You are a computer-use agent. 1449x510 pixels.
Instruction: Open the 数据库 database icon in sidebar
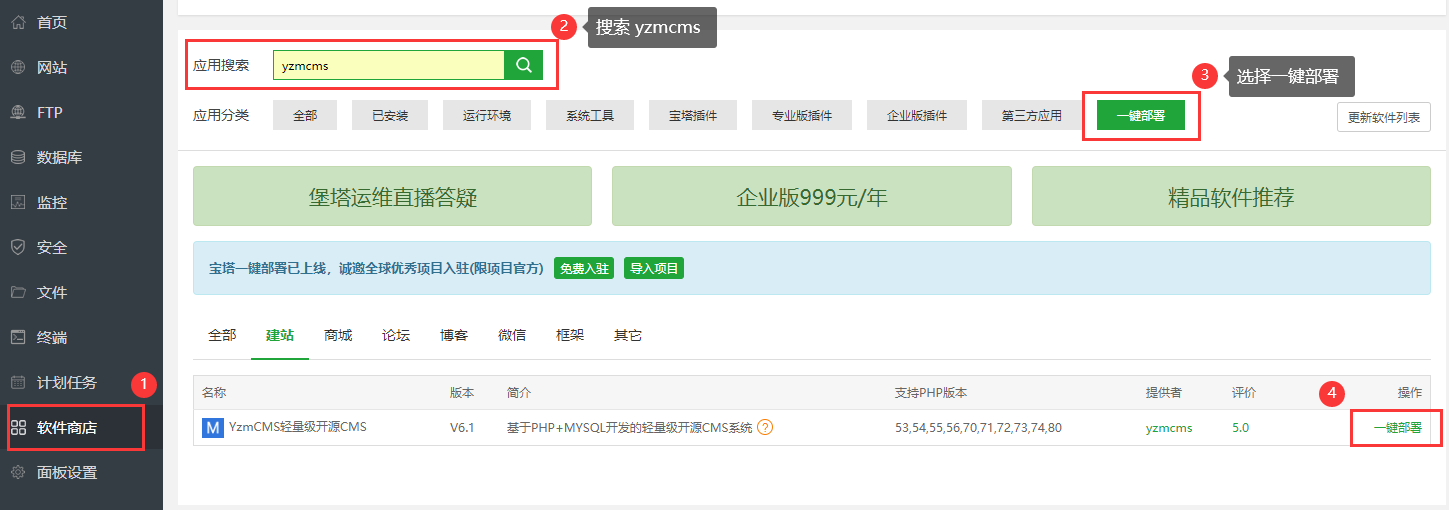pyautogui.click(x=18, y=157)
